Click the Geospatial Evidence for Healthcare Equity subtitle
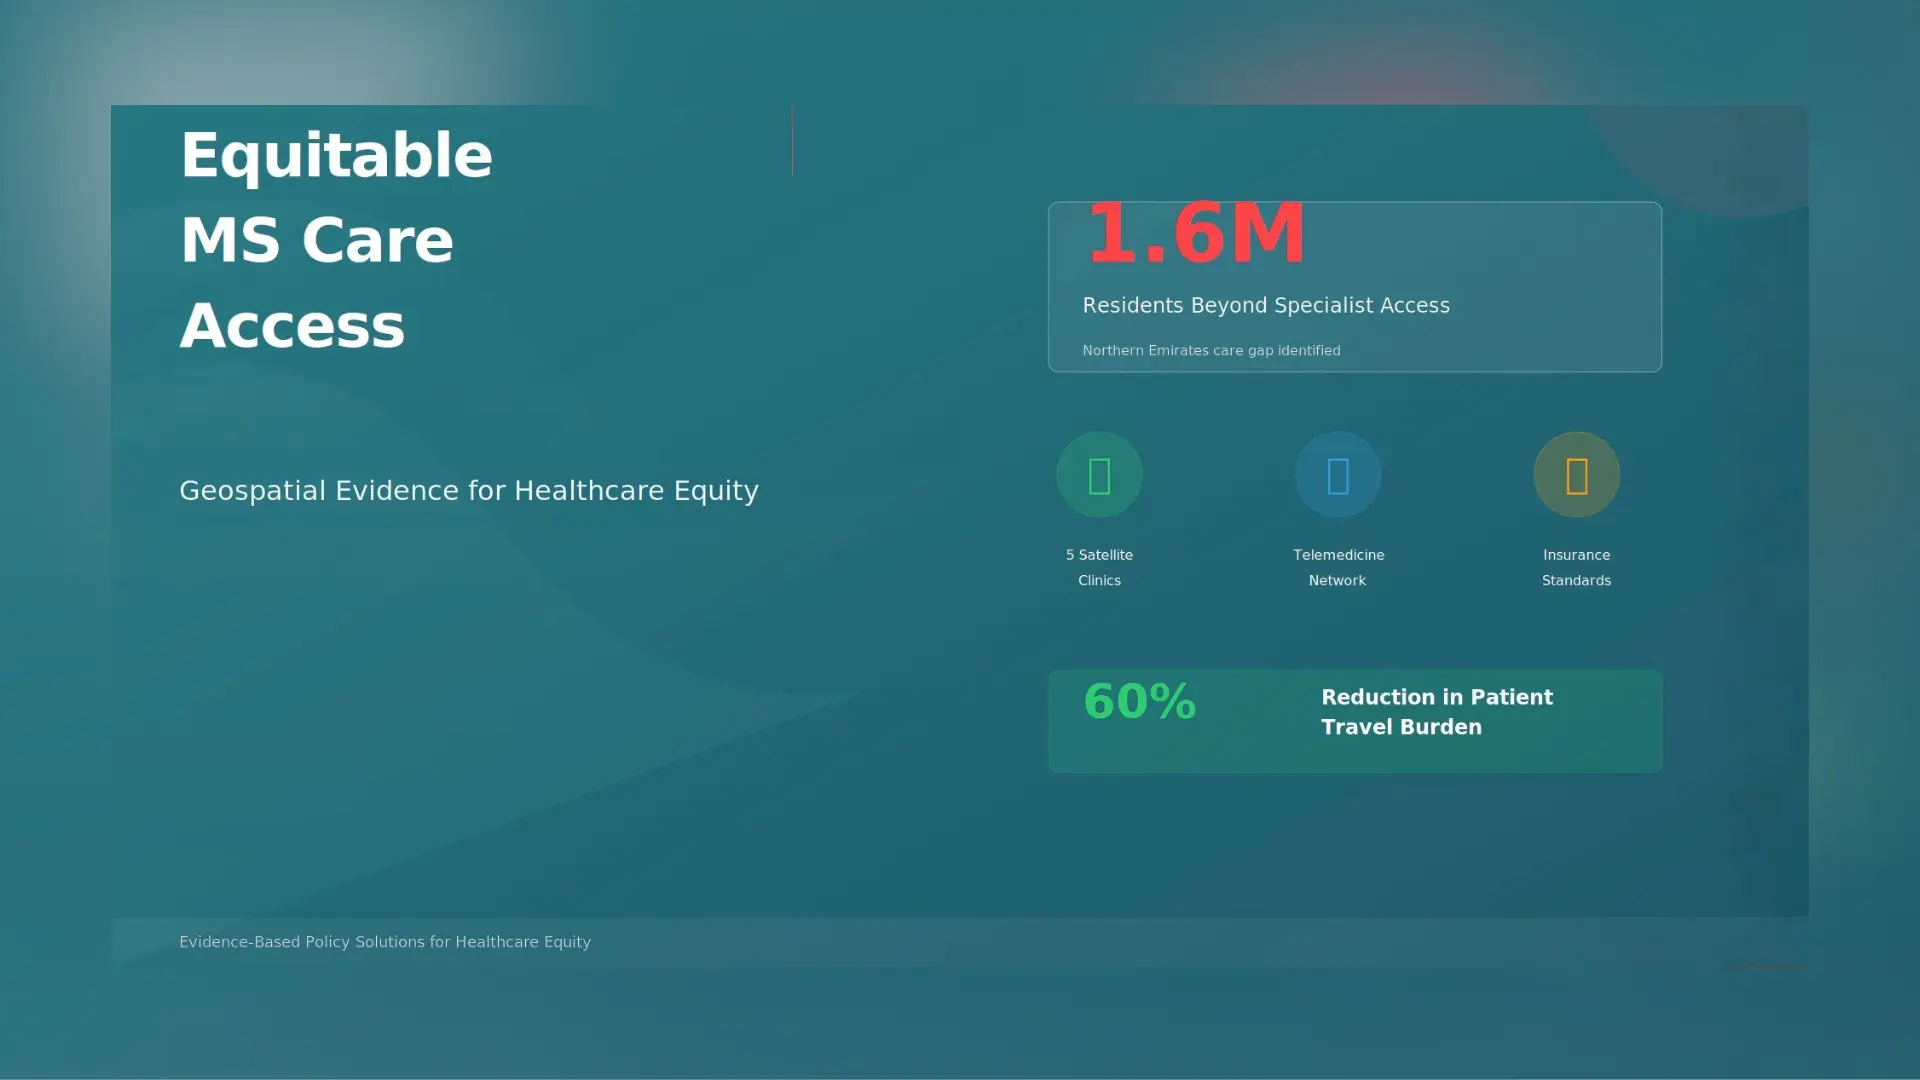 469,491
